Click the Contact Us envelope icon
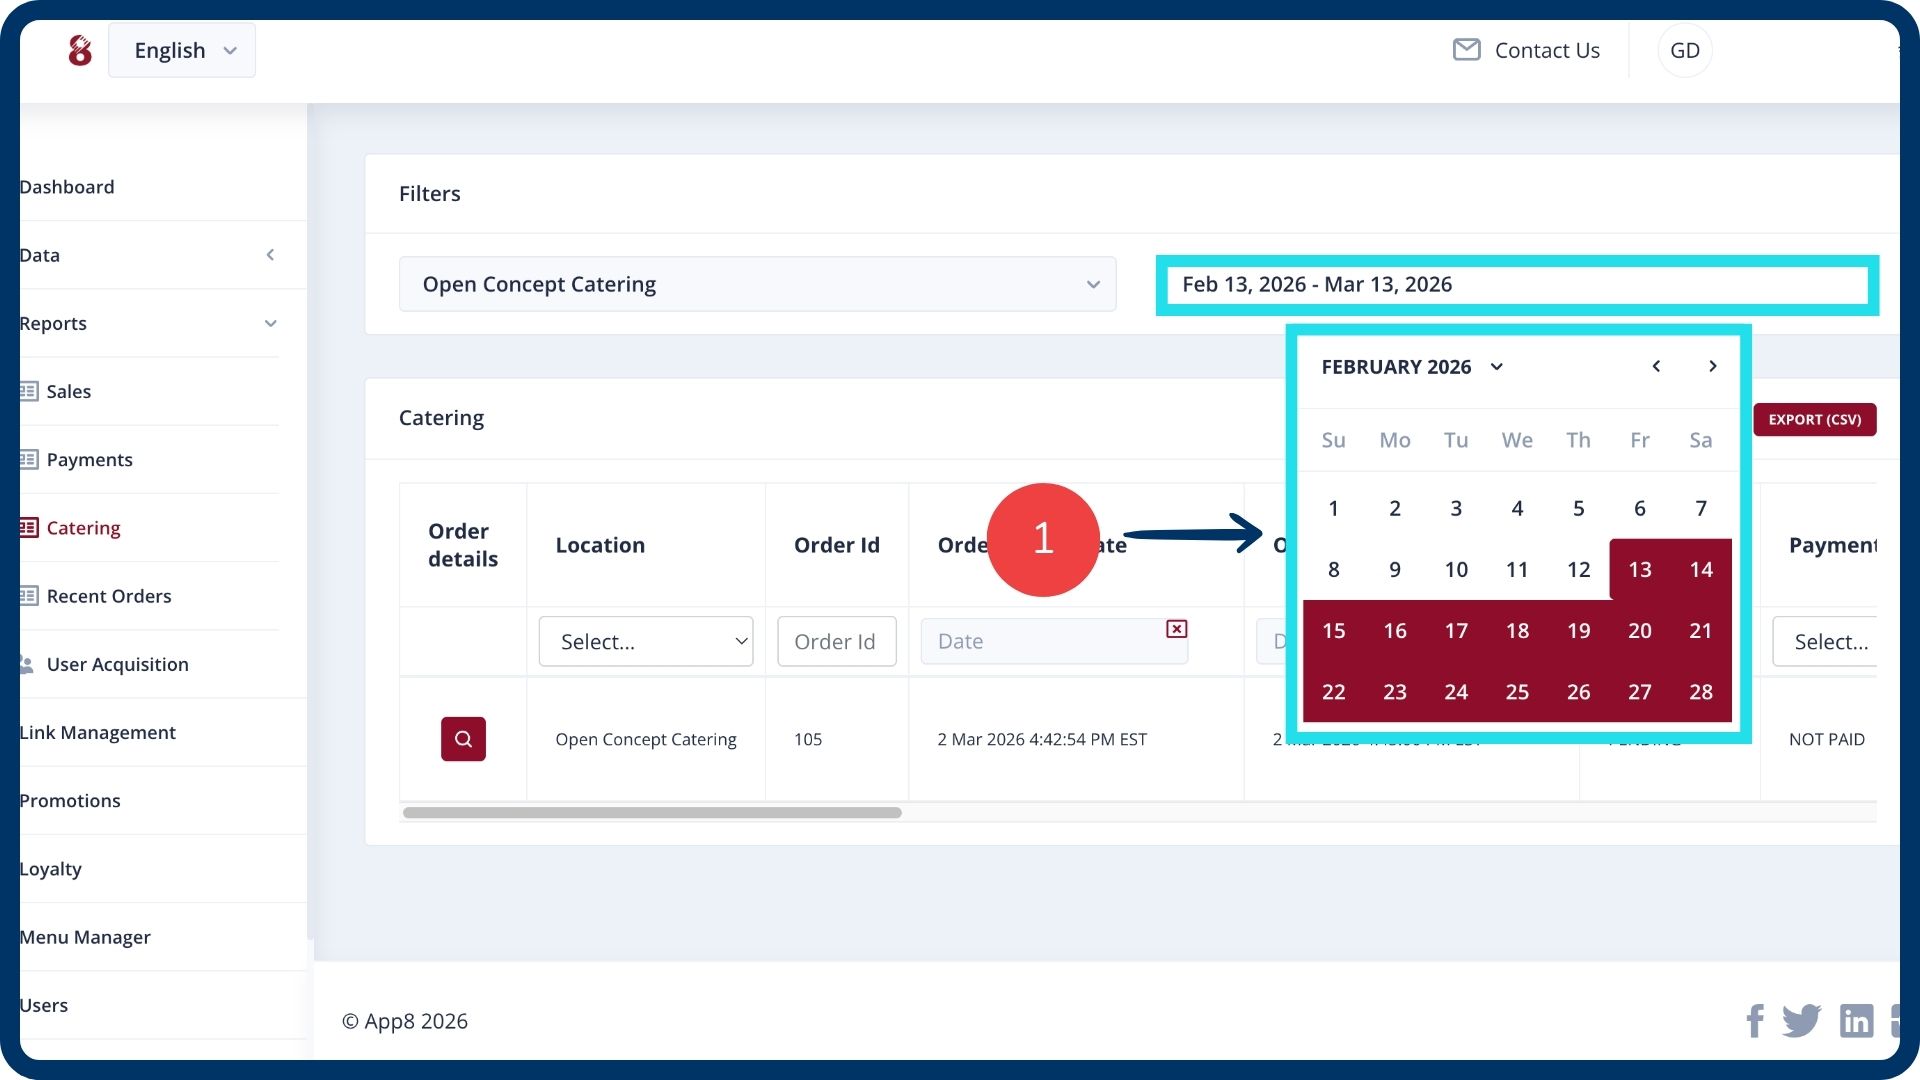 click(x=1466, y=50)
